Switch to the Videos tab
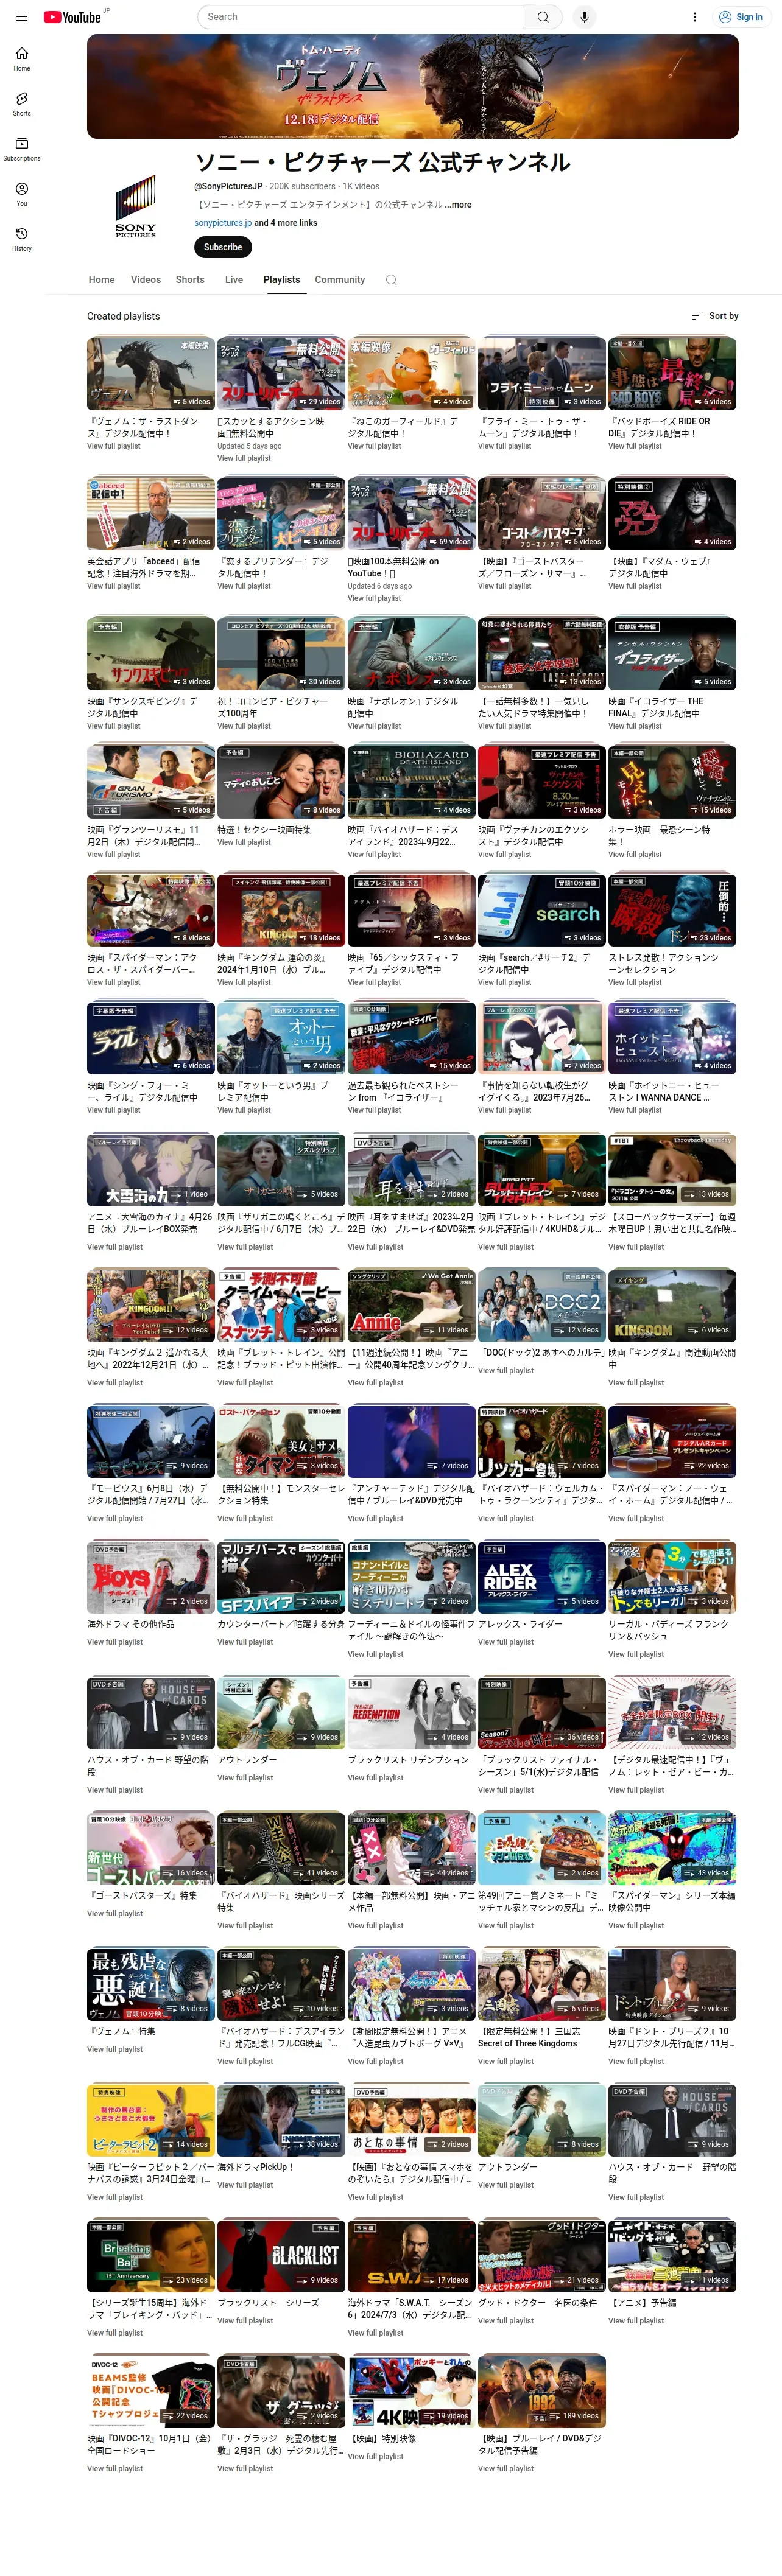Viewport: 782px width, 2576px height. pyautogui.click(x=146, y=280)
